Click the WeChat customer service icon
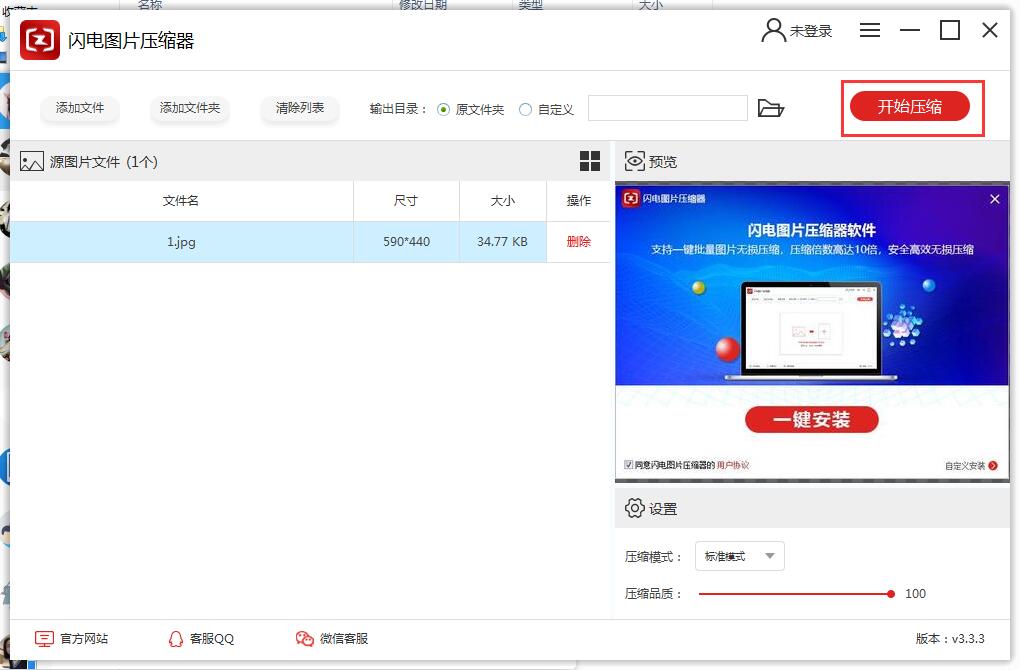 [x=305, y=638]
